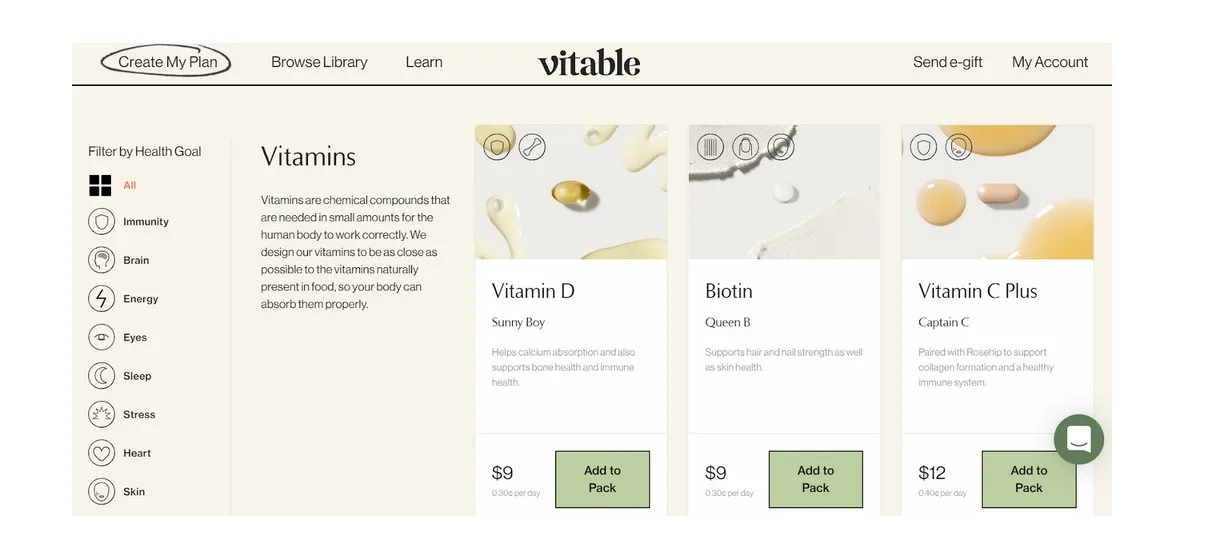Open the Learn menu item
Screen dimensions: 1219x545
pyautogui.click(x=424, y=62)
